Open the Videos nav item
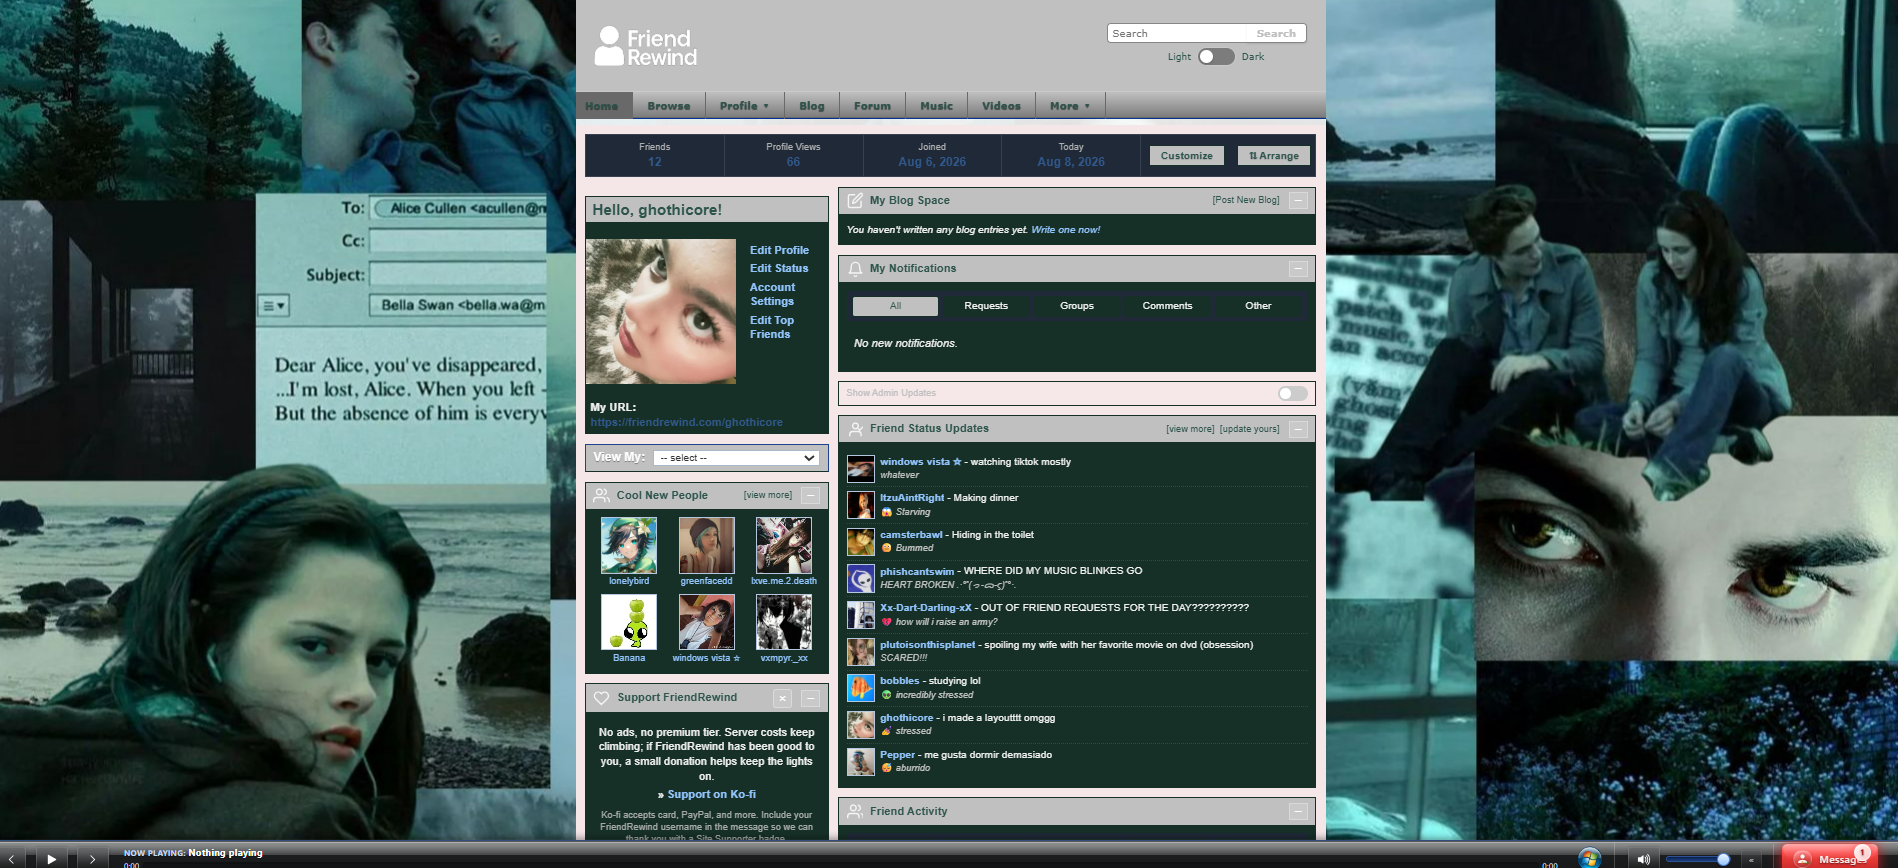The height and width of the screenshot is (868, 1898). tap(1001, 106)
